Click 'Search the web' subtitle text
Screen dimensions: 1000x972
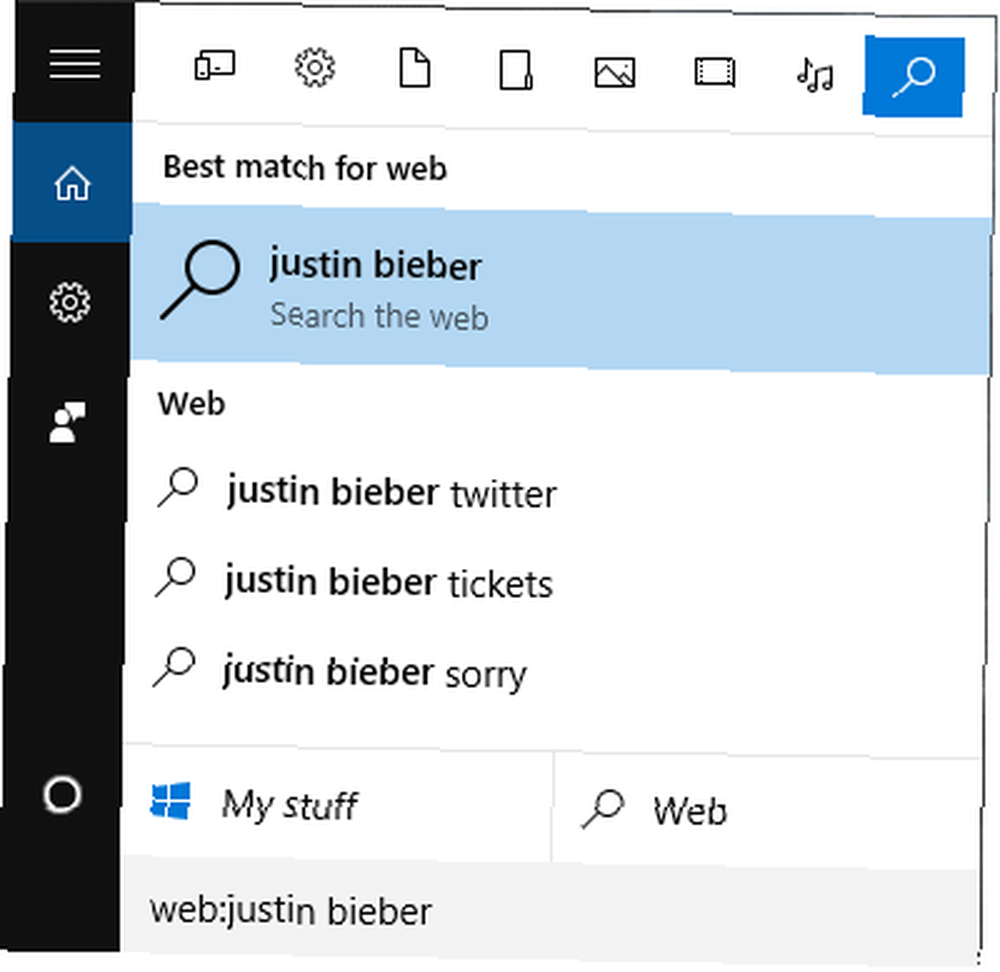(379, 316)
